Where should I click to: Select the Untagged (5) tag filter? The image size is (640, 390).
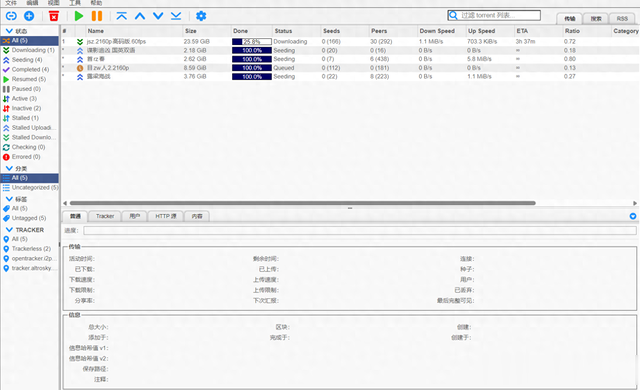click(x=30, y=218)
